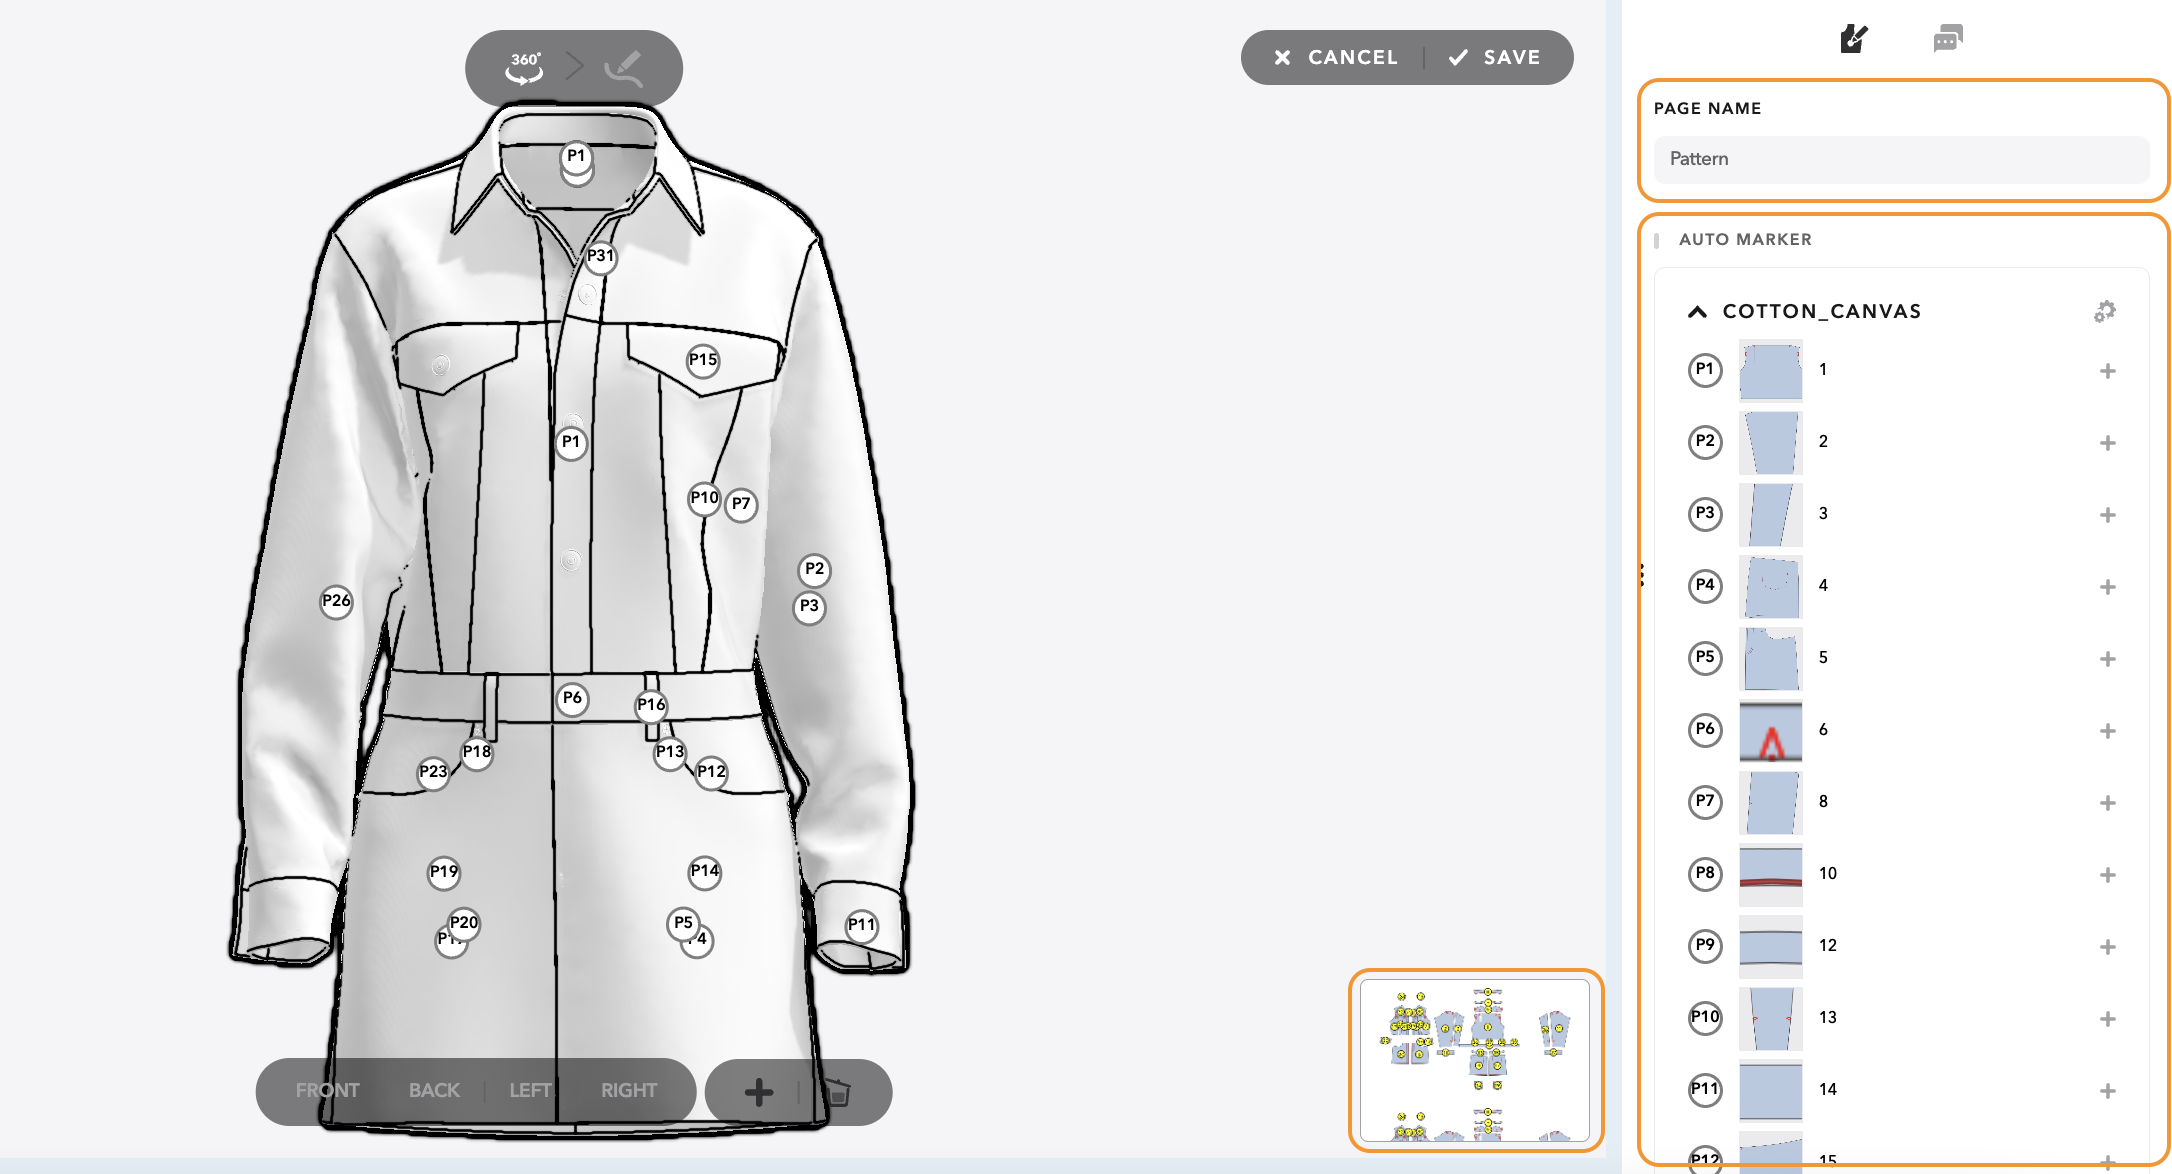Click the P11 badge in the list
Image resolution: width=2172 pixels, height=1174 pixels.
(1705, 1090)
